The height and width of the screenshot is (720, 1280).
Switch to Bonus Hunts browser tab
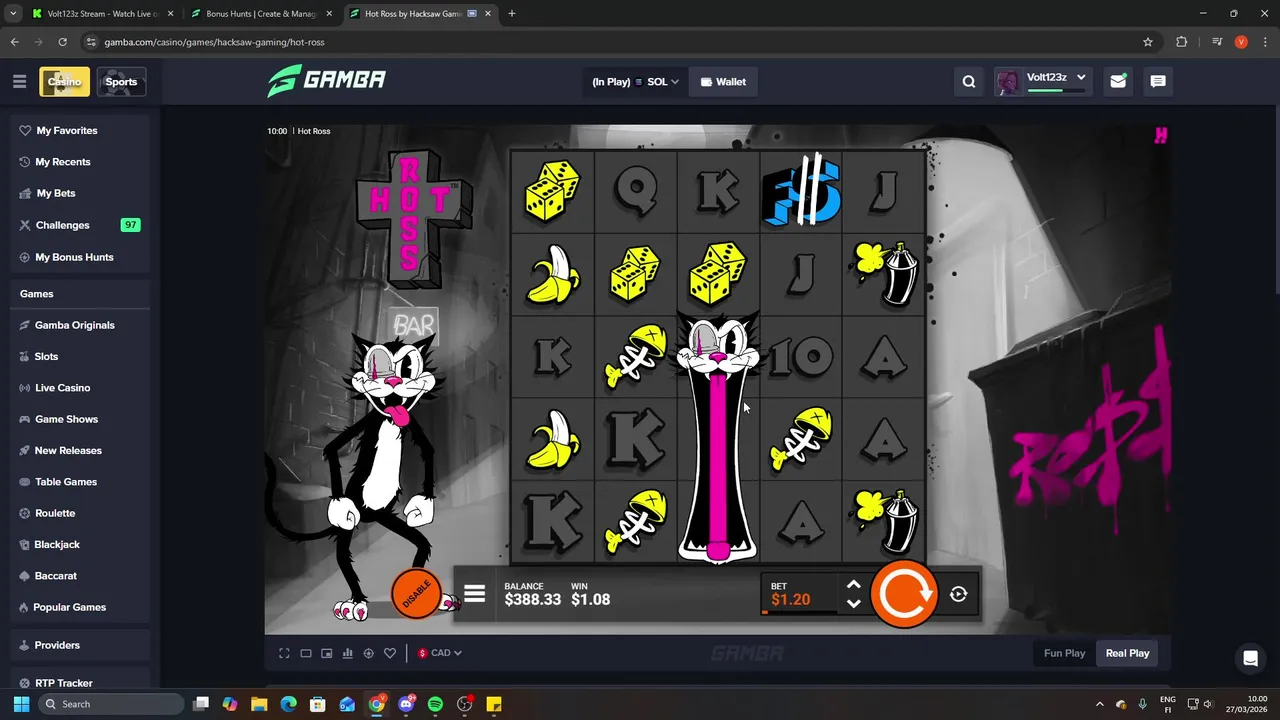pos(262,14)
